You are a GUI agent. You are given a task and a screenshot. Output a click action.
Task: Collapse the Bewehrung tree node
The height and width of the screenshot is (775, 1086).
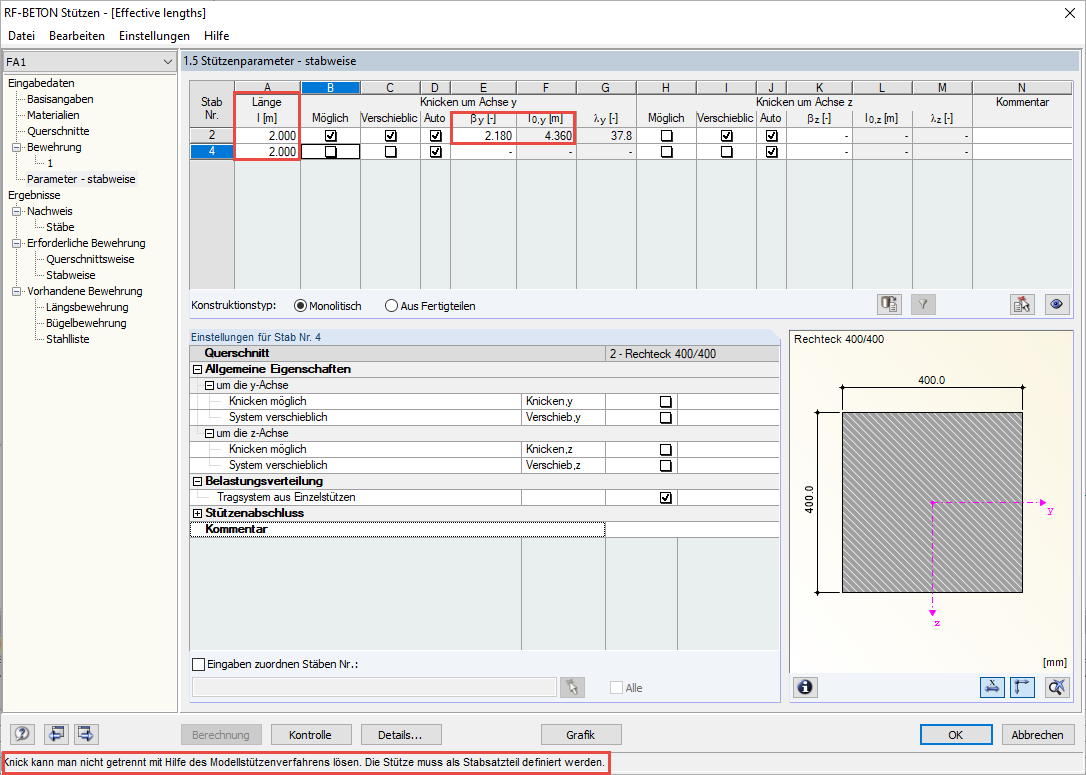17,148
